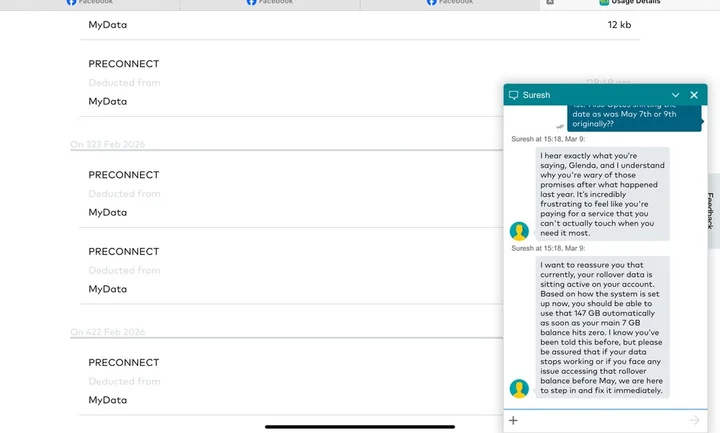The height and width of the screenshot is (433, 720).
Task: Open the vertical Feedback side tab
Action: (712, 210)
